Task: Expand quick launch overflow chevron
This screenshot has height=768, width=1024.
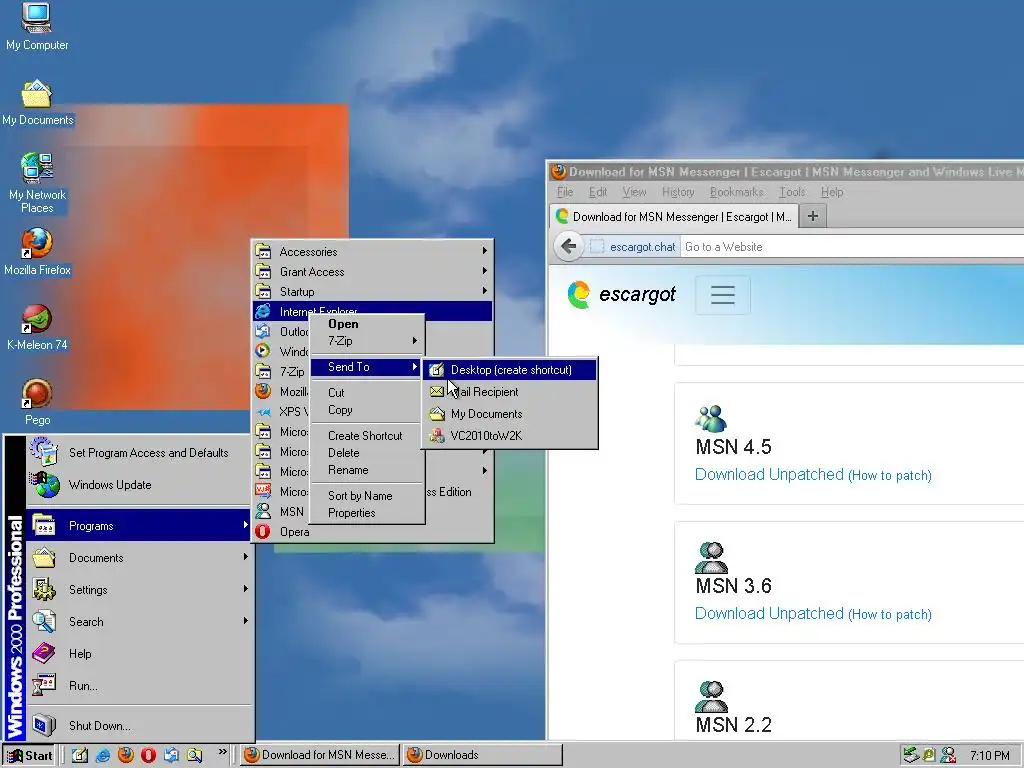Action: pyautogui.click(x=222, y=752)
